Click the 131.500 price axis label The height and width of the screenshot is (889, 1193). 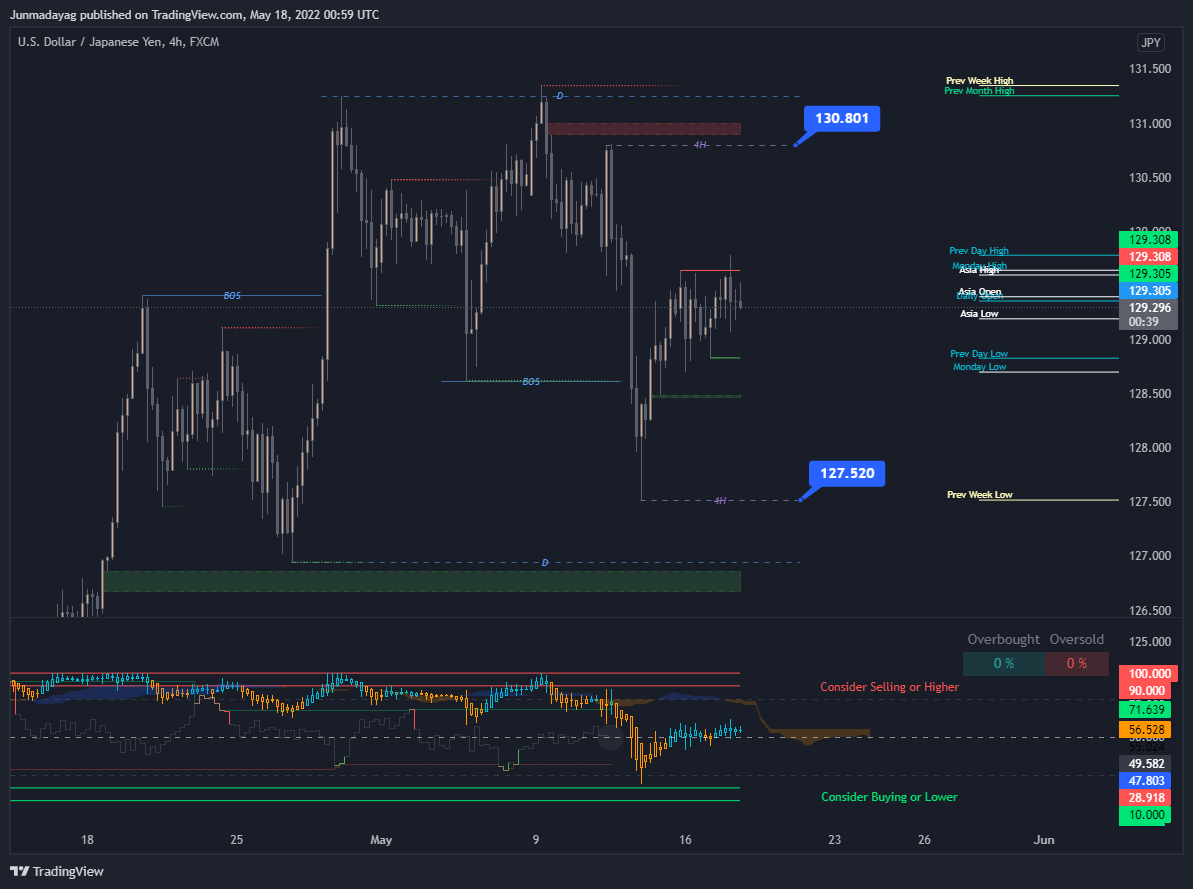click(1150, 69)
